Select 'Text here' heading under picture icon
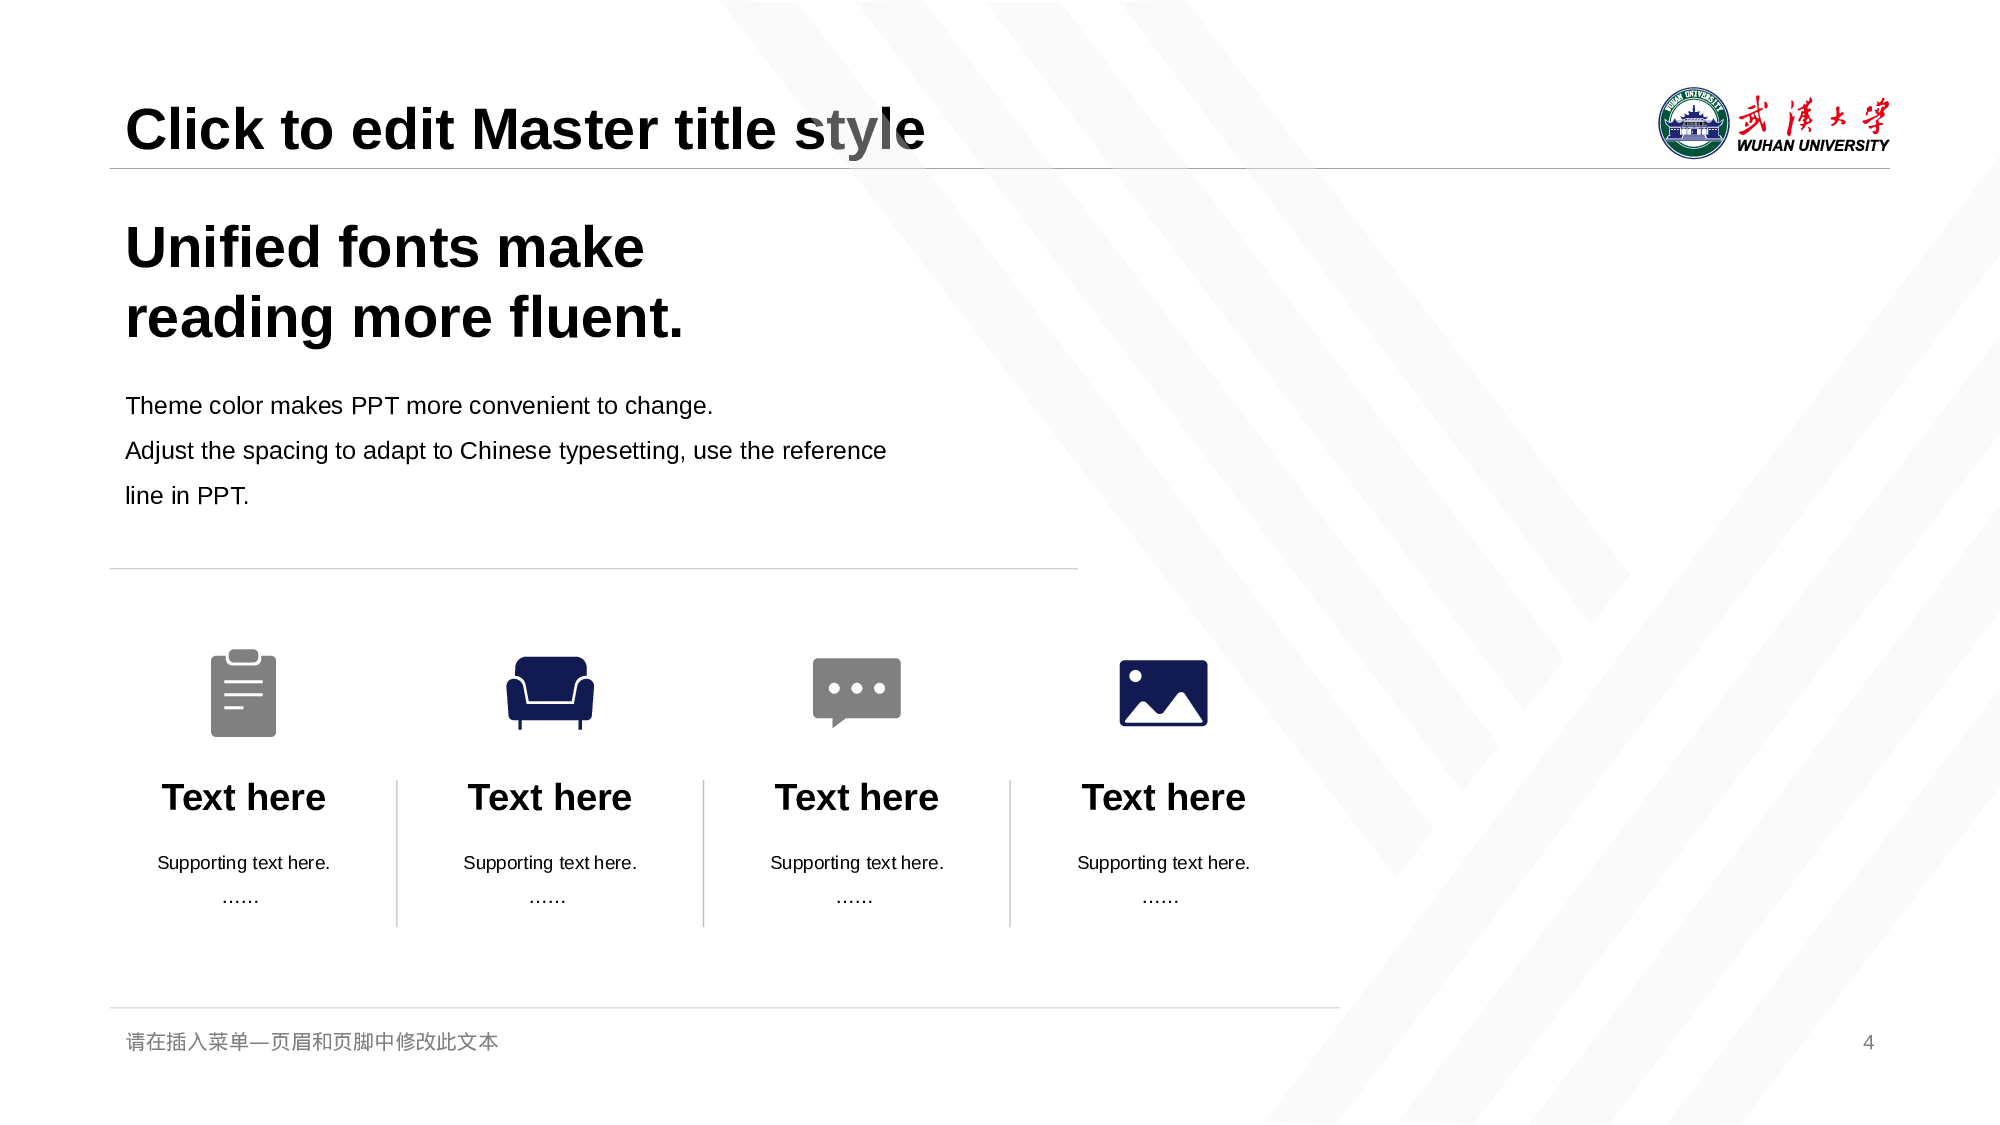The height and width of the screenshot is (1125, 2000). pyautogui.click(x=1163, y=798)
